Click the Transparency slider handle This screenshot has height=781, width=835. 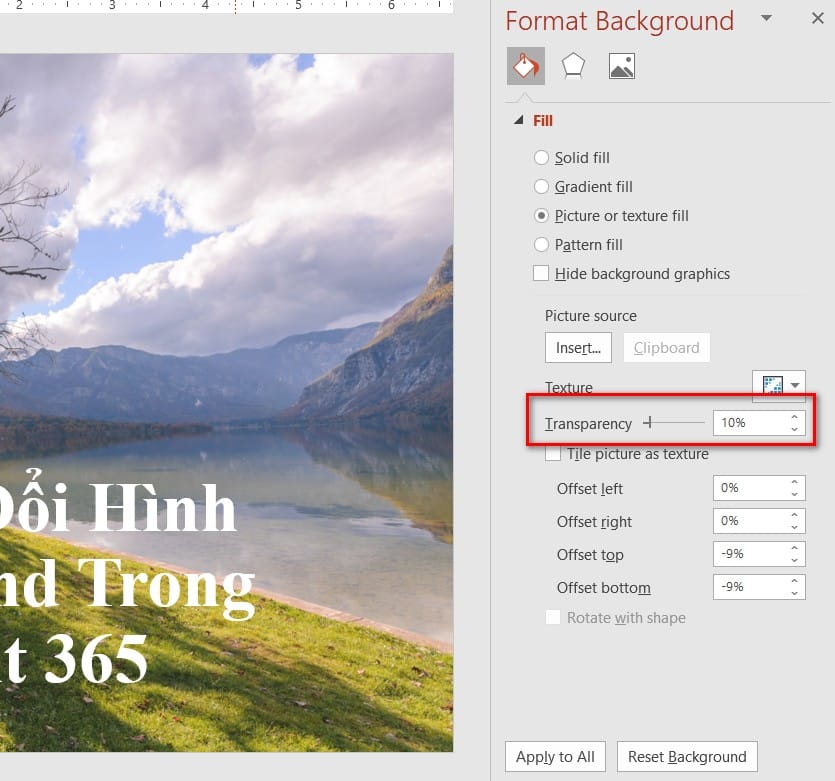pyautogui.click(x=650, y=423)
